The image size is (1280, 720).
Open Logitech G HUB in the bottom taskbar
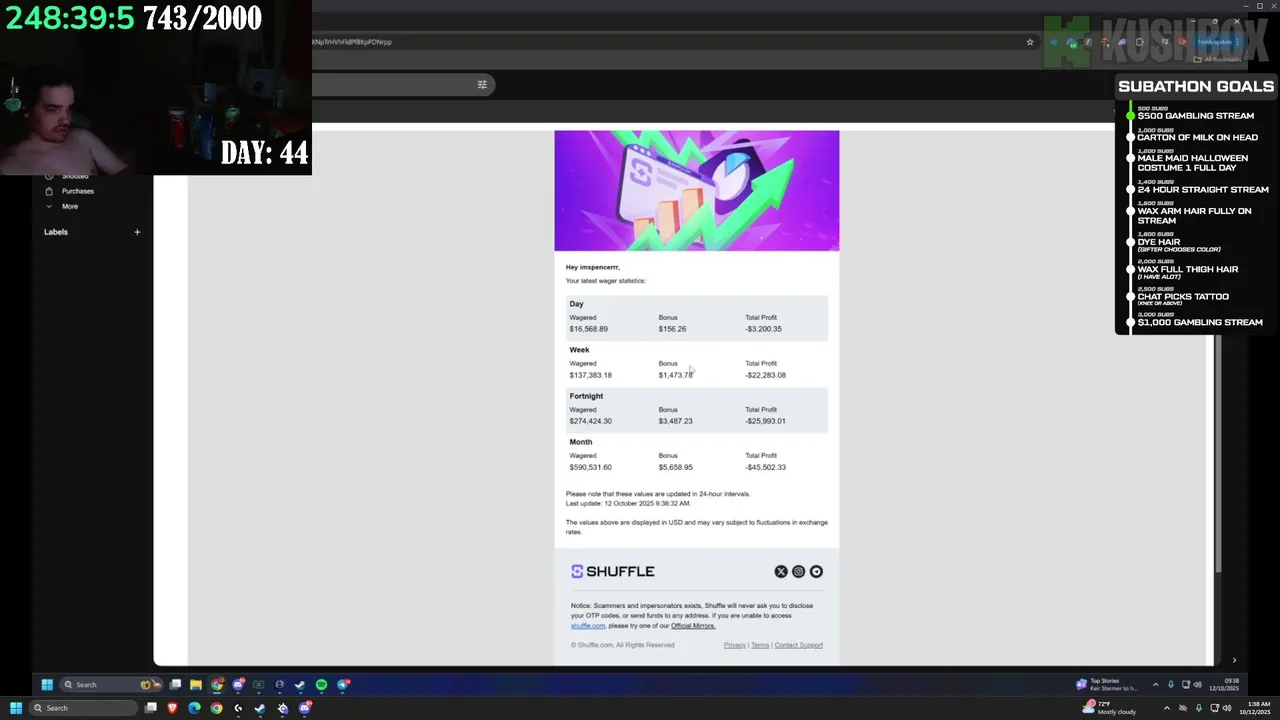(238, 708)
